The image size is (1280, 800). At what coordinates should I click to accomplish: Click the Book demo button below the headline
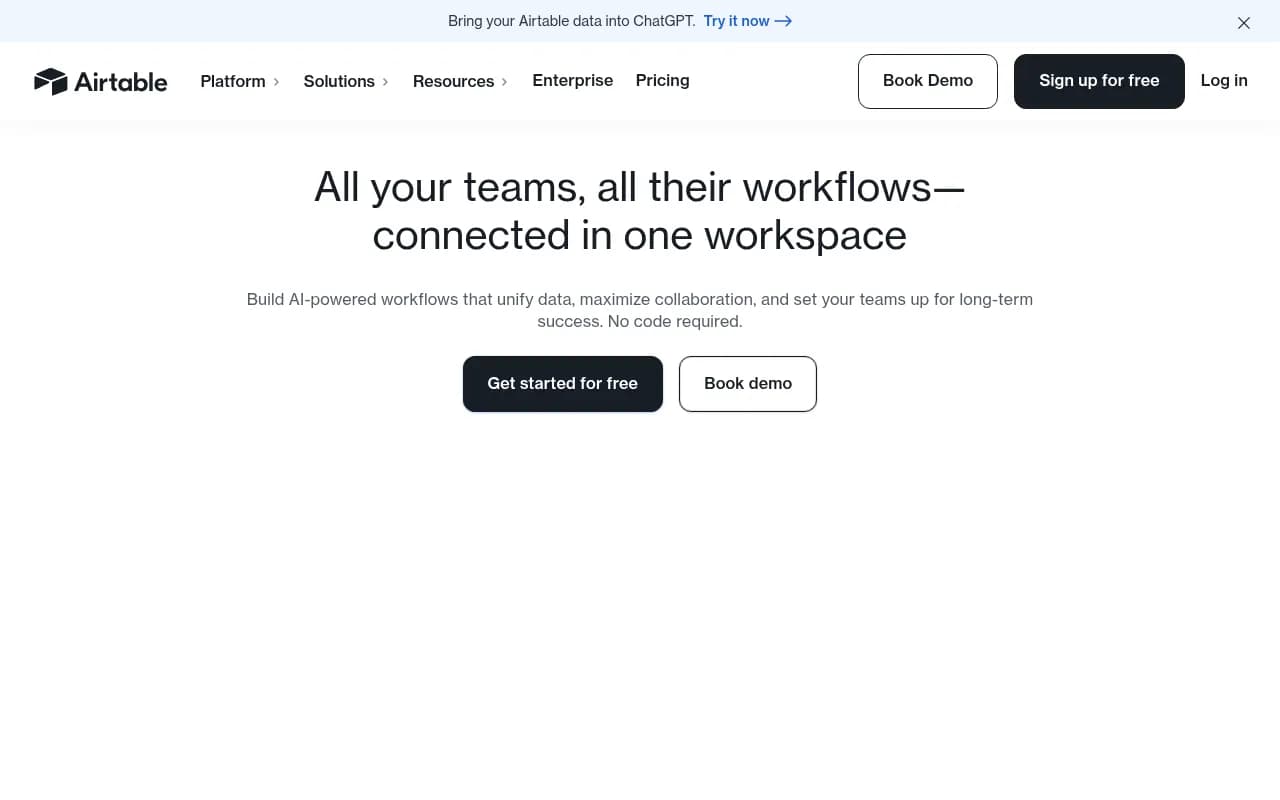747,383
